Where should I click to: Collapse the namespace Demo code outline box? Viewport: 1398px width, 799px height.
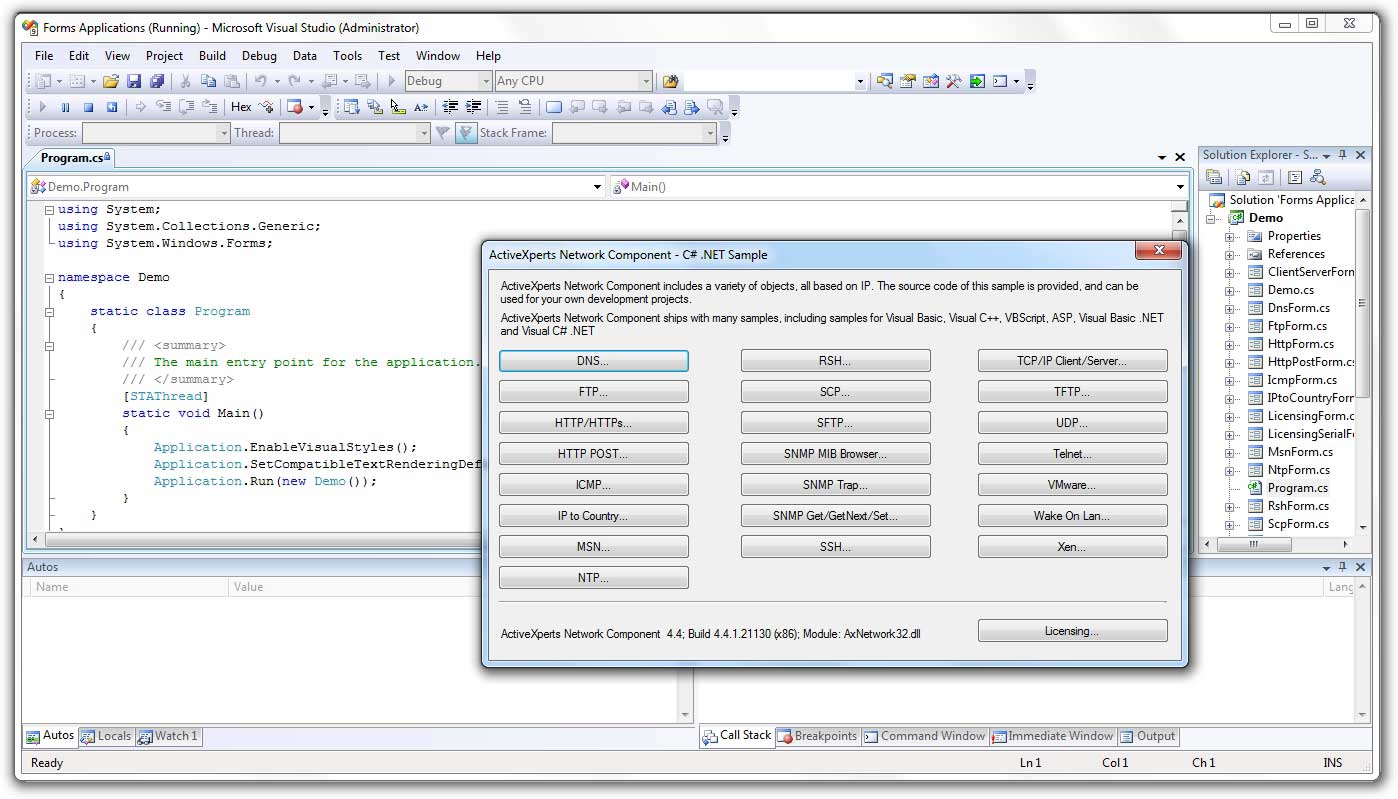tap(49, 277)
